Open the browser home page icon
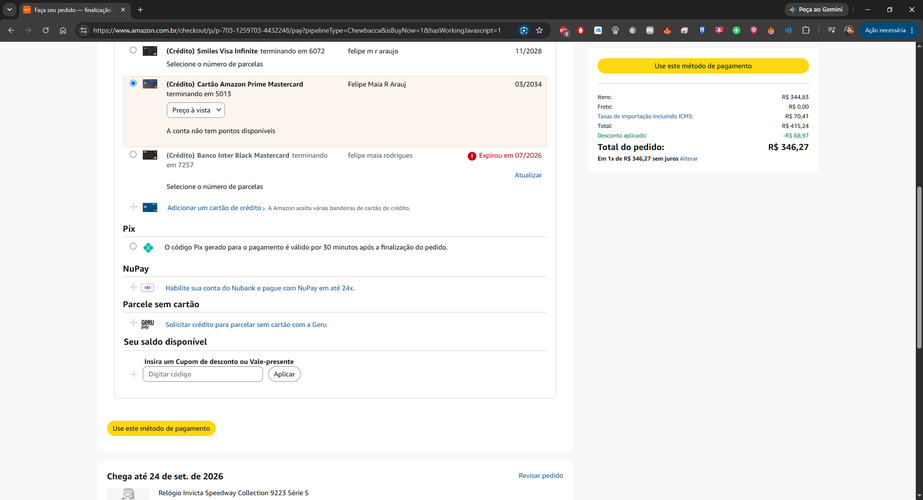 [x=63, y=30]
